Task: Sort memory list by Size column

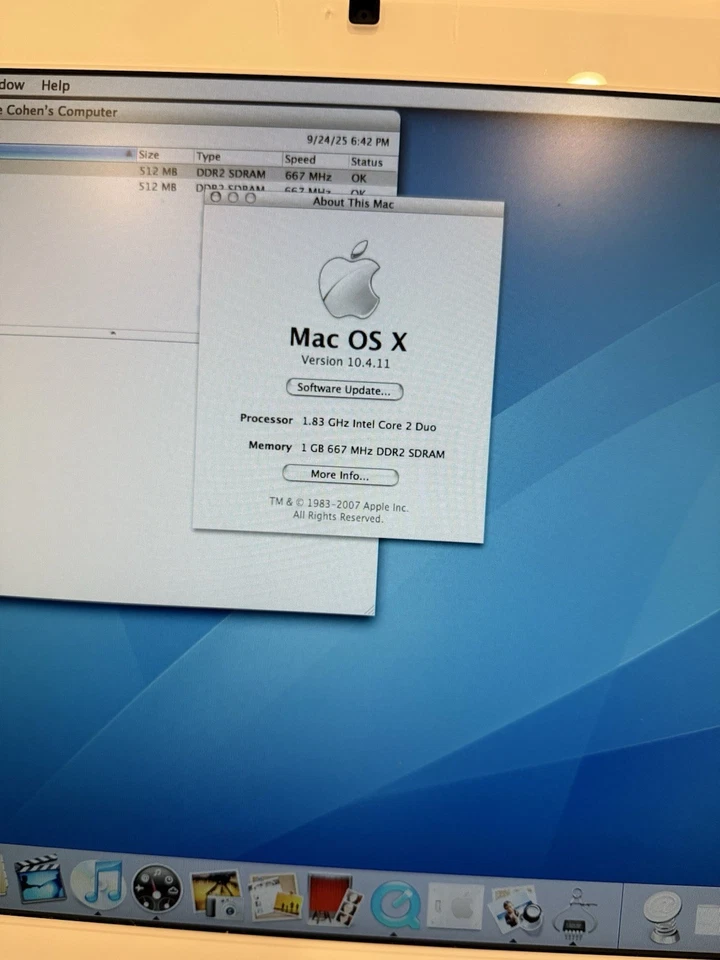Action: point(164,155)
